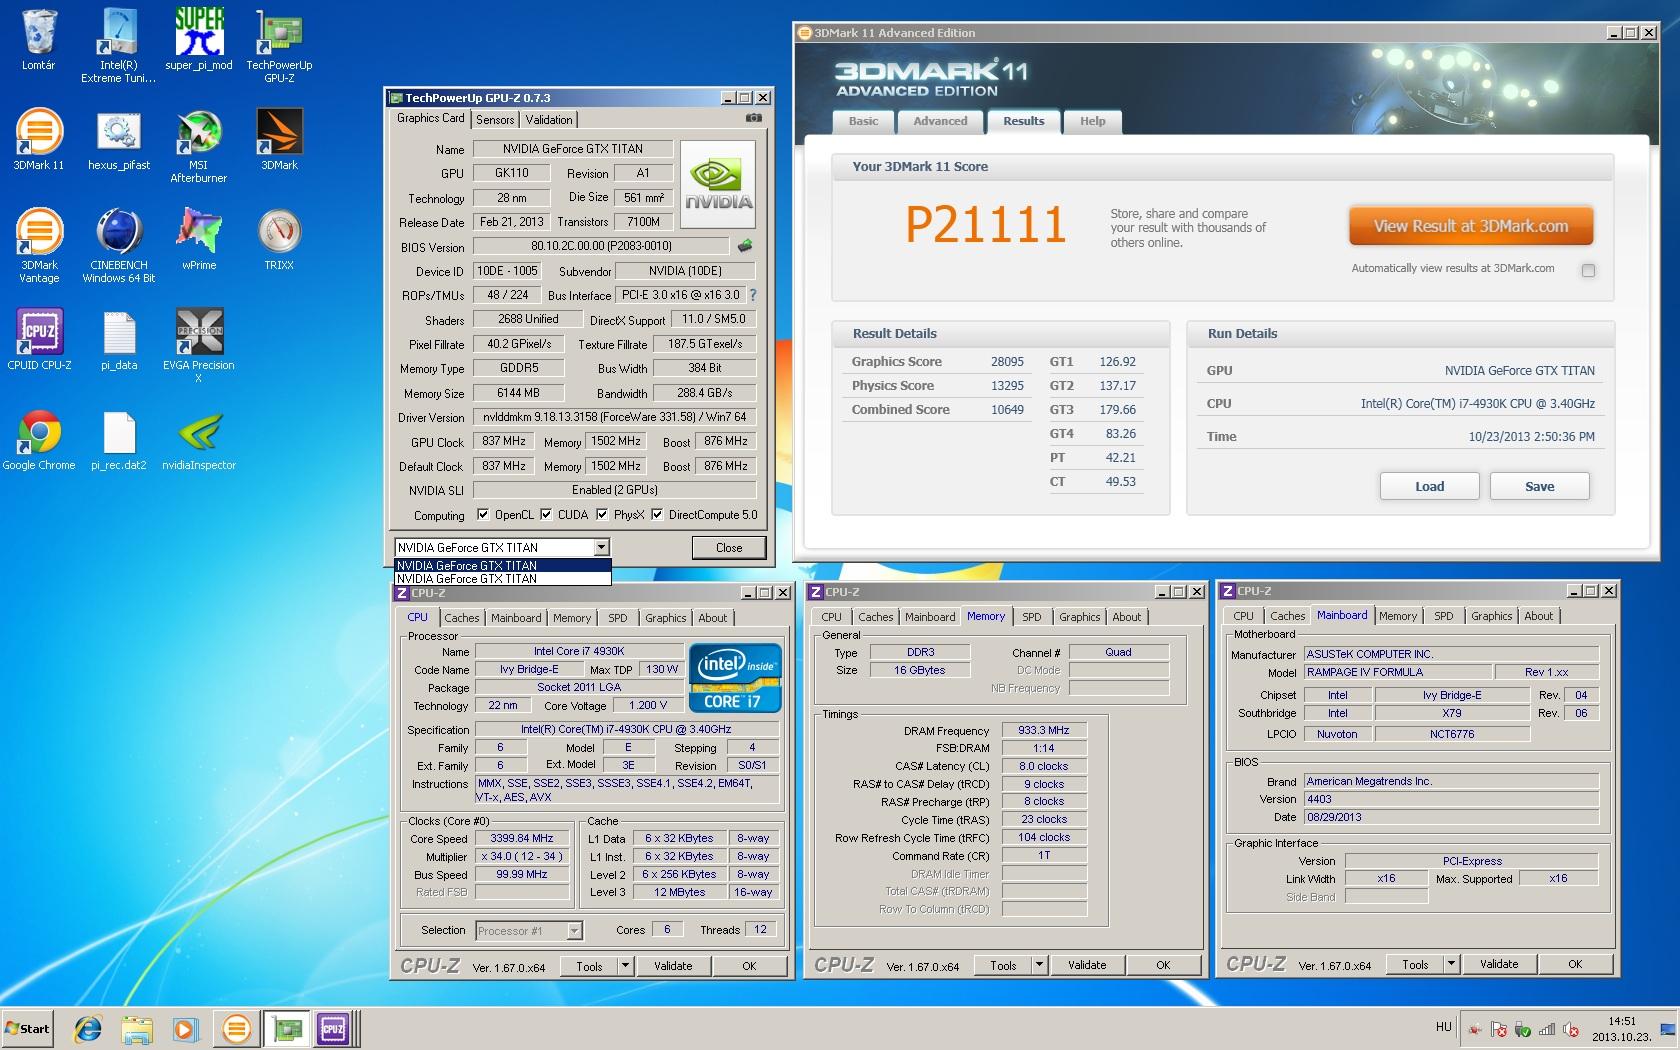Click the HU language indicator in taskbar
This screenshot has width=1680, height=1050.
[1443, 1027]
